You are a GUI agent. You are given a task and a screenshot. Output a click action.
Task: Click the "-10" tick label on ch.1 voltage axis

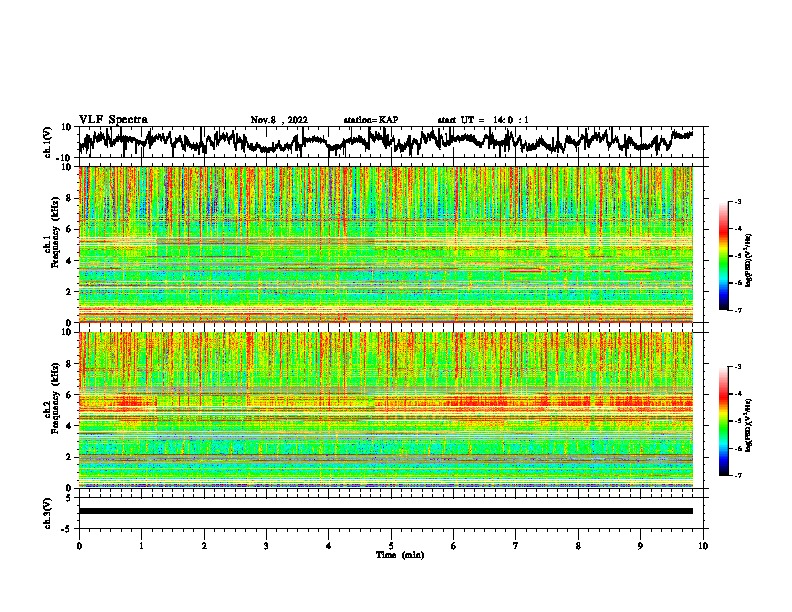pyautogui.click(x=65, y=158)
